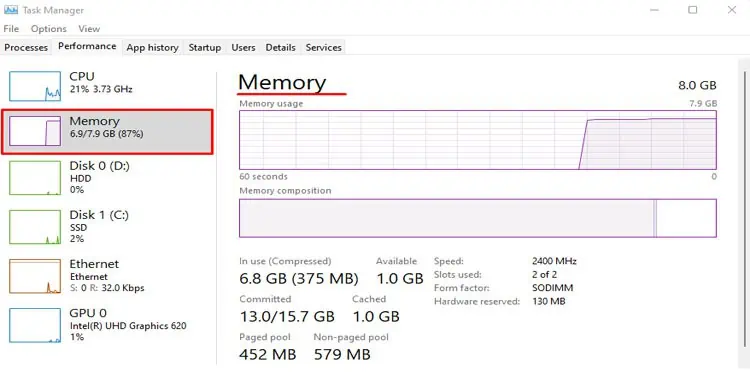Click the Memory composition bar

coord(477,218)
